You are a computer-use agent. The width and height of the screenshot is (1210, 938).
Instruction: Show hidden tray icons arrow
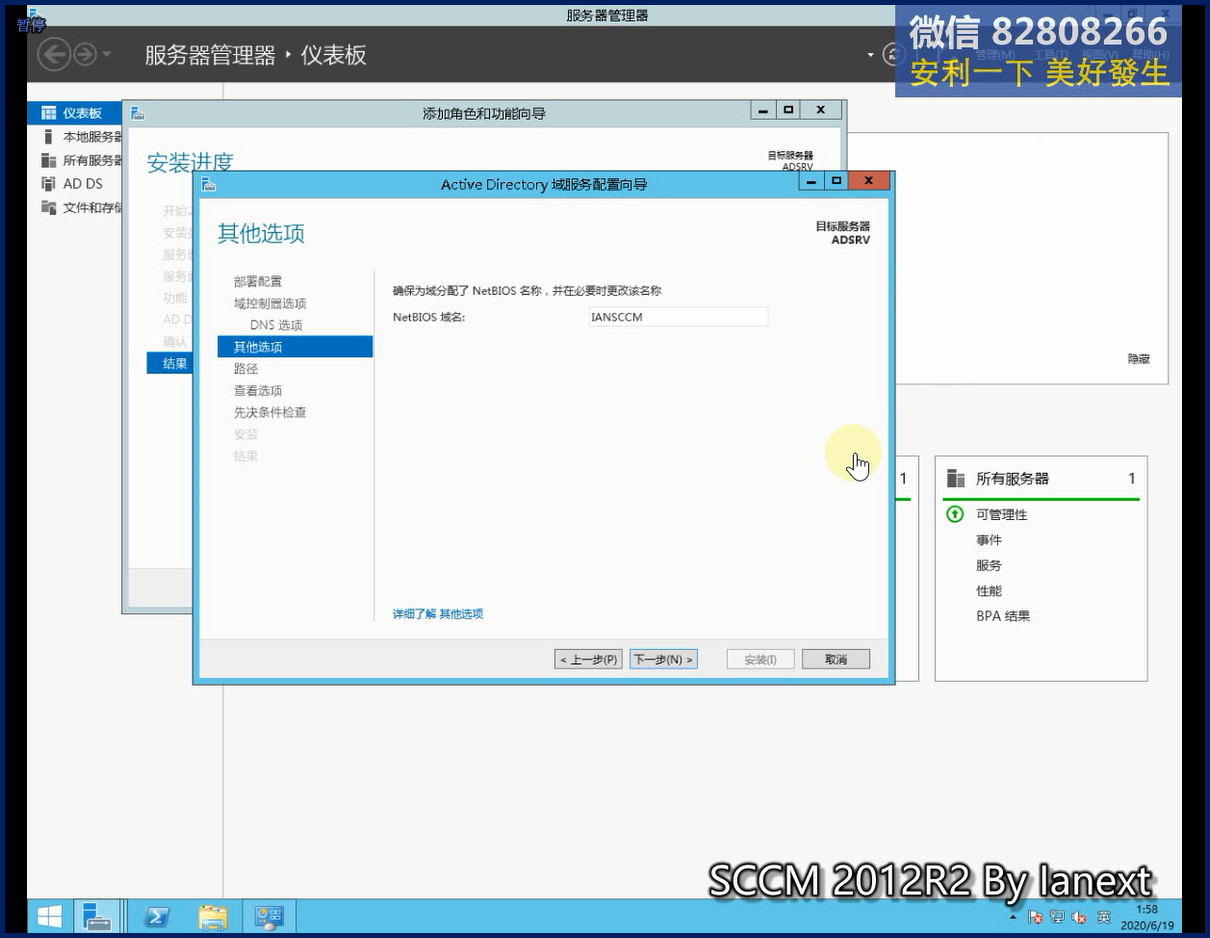(x=1013, y=917)
